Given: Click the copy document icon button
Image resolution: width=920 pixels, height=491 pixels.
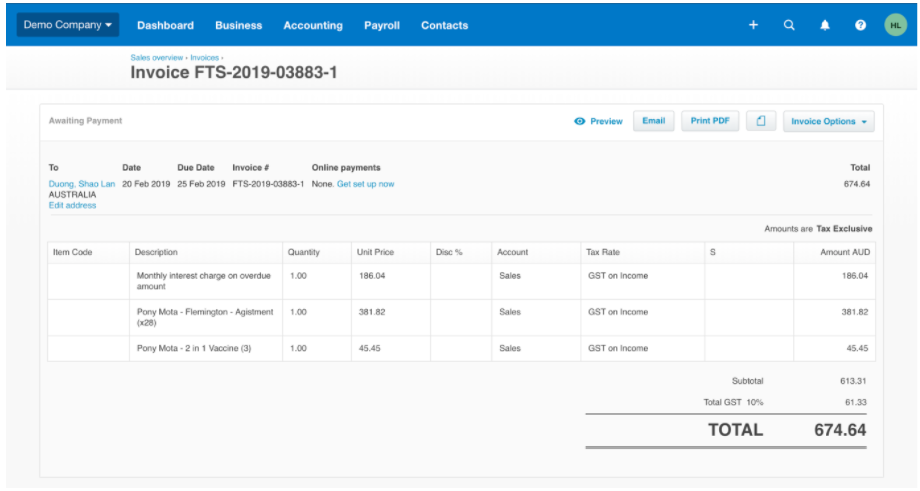Looking at the screenshot, I should (x=761, y=121).
